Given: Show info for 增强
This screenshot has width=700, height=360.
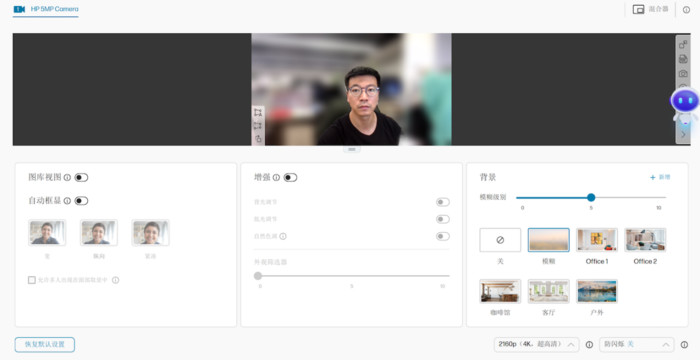Looking at the screenshot, I should pyautogui.click(x=276, y=178).
